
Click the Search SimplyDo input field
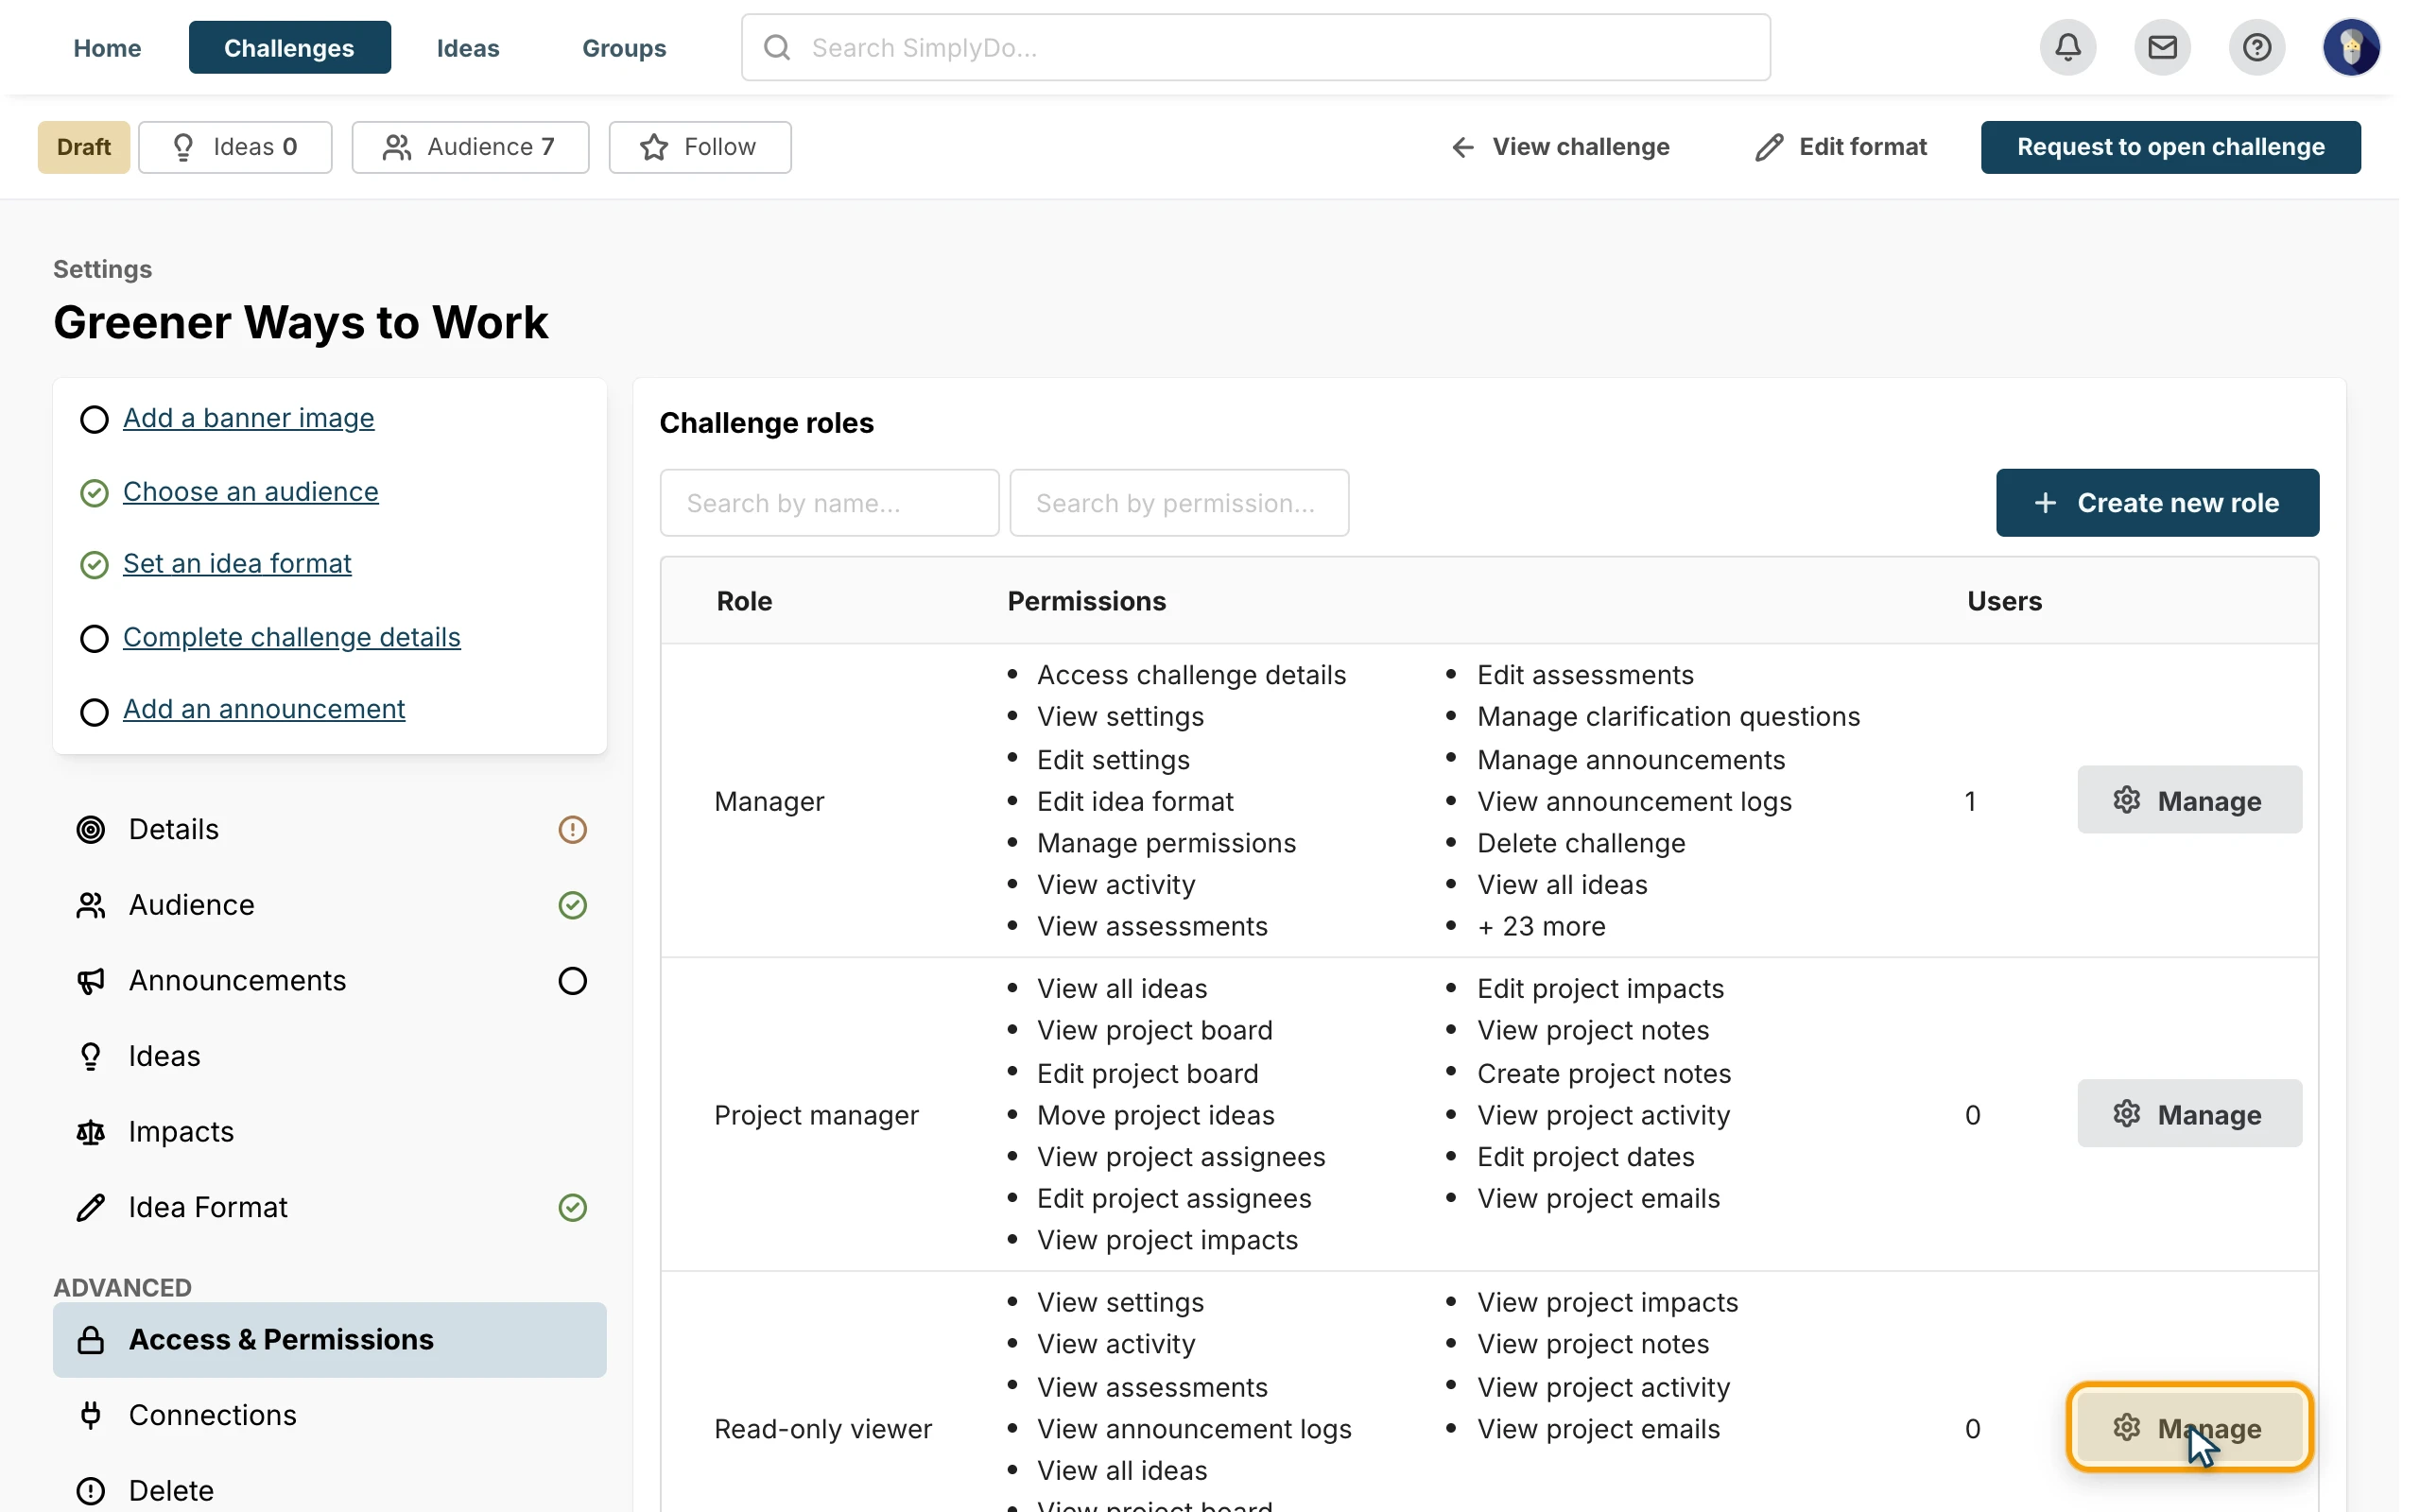click(1255, 47)
